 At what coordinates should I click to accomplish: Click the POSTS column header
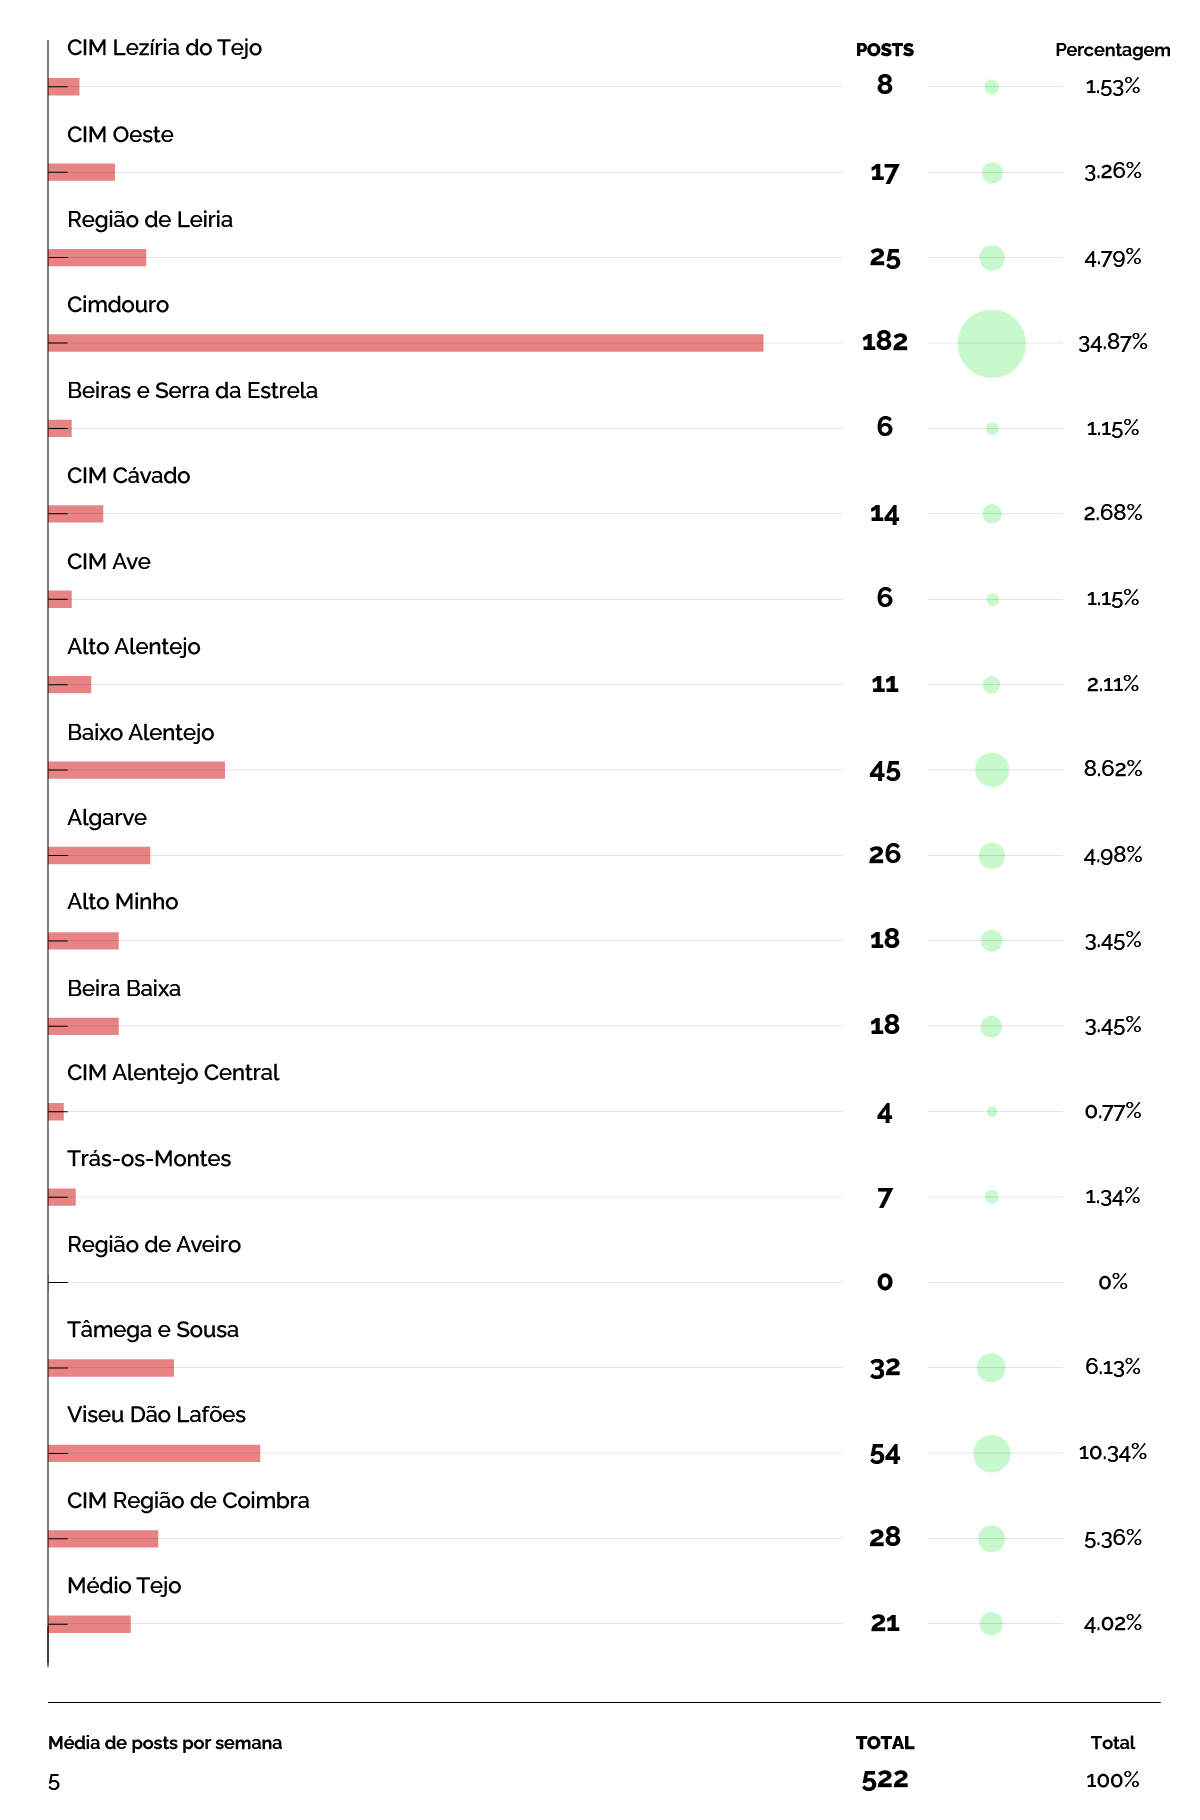click(885, 50)
